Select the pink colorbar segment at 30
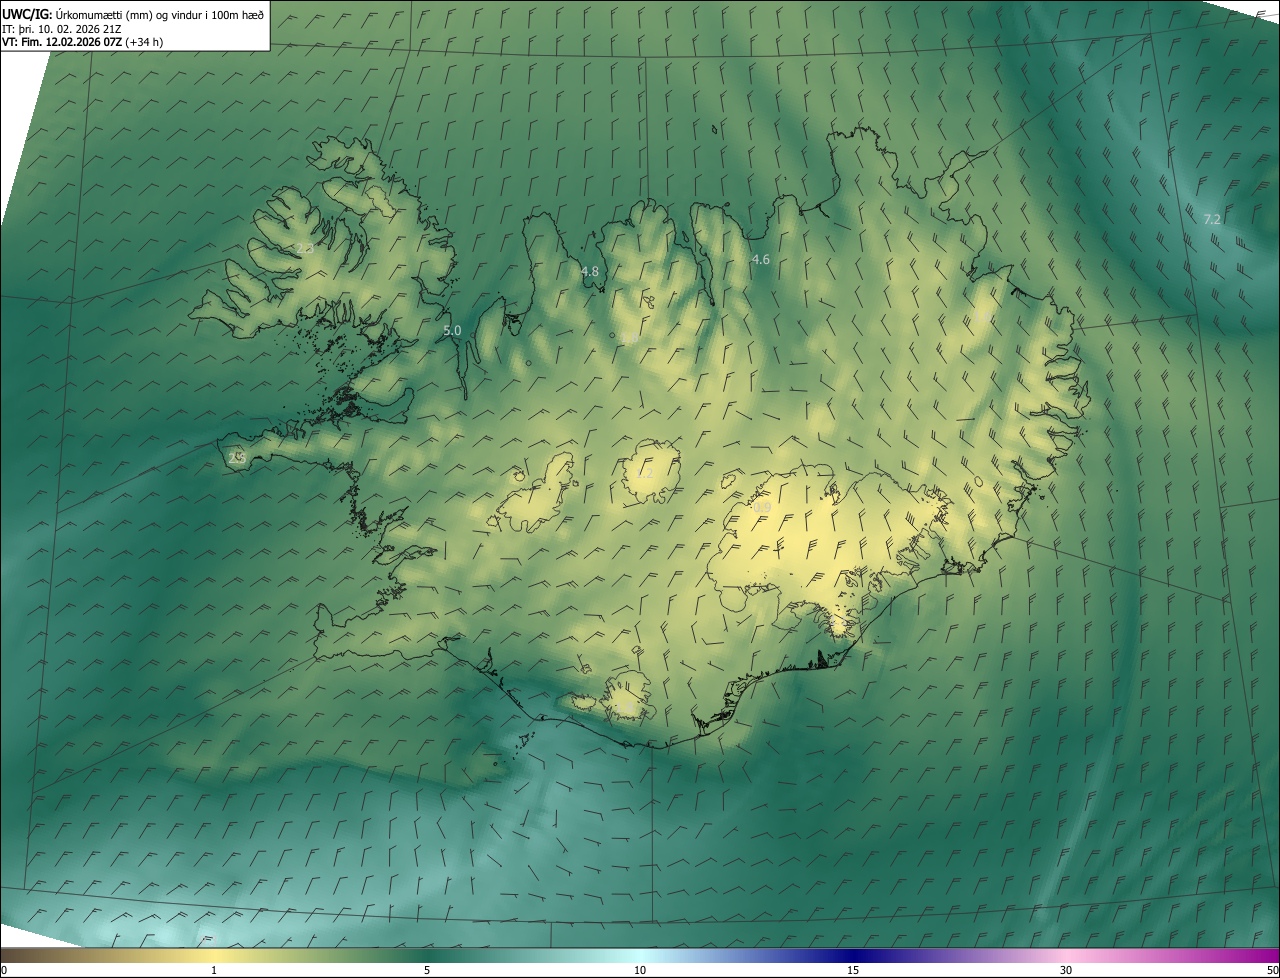The height and width of the screenshot is (978, 1280). [1066, 956]
